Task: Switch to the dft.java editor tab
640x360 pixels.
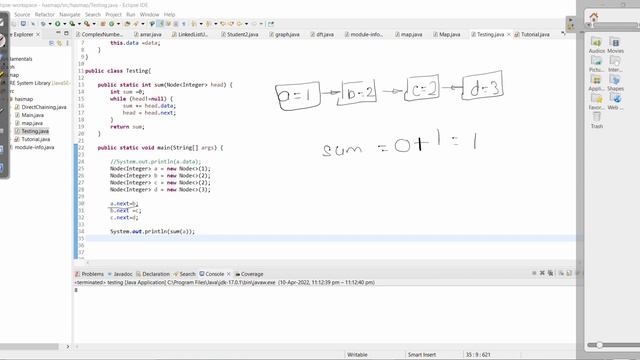Action: (x=322, y=34)
